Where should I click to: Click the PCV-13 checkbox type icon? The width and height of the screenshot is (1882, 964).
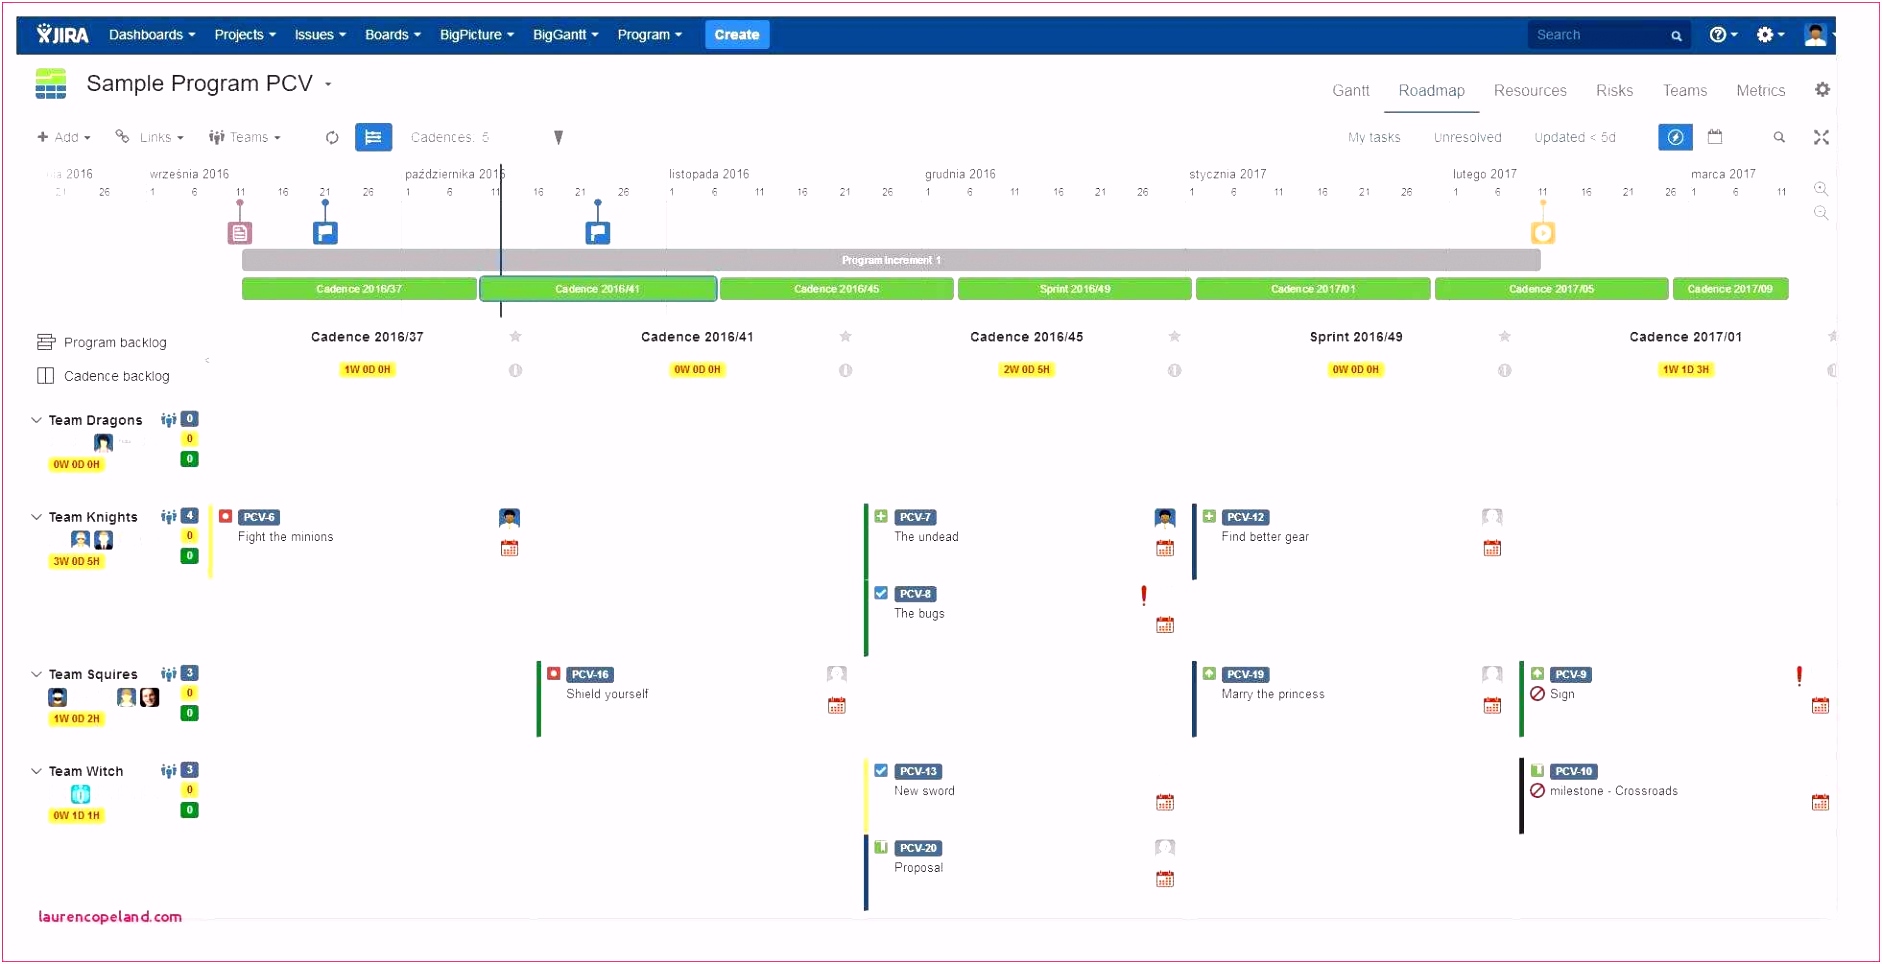click(x=881, y=771)
